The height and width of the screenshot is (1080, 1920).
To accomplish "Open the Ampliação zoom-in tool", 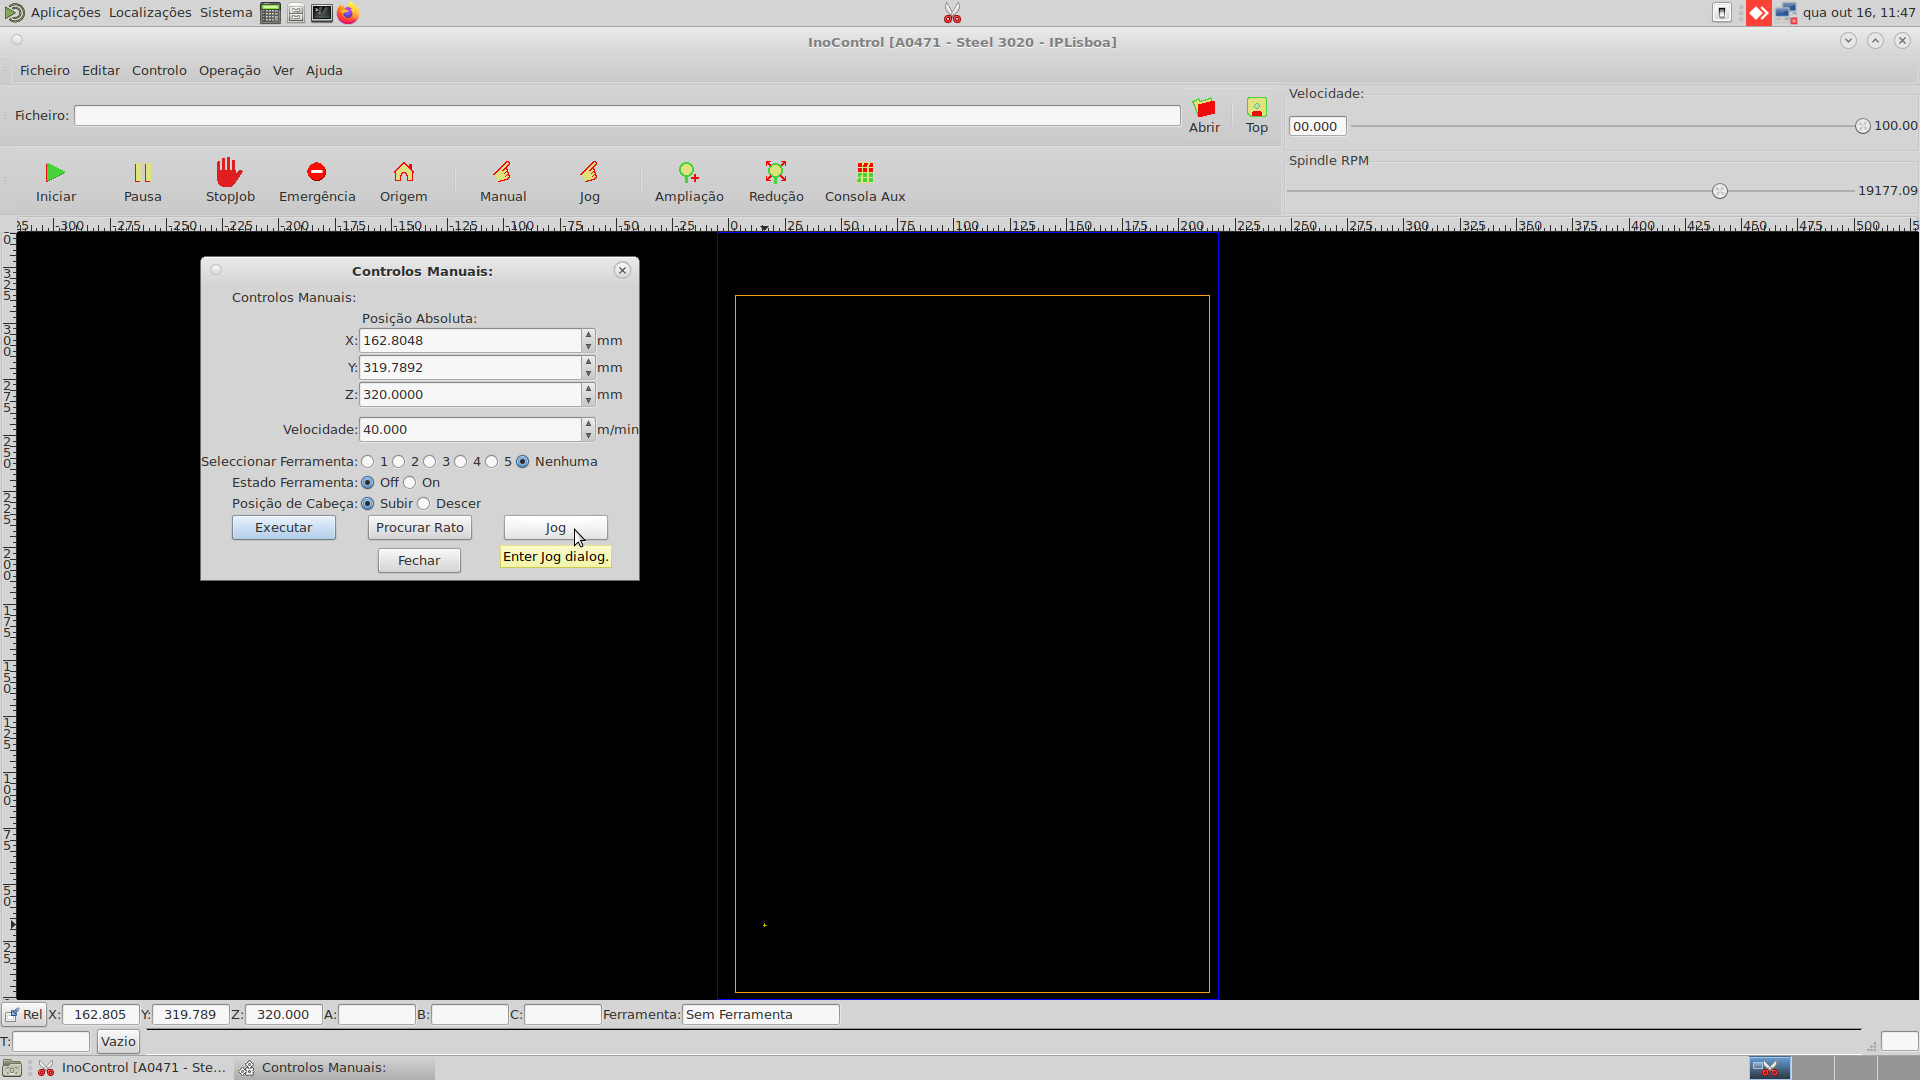I will pos(688,173).
